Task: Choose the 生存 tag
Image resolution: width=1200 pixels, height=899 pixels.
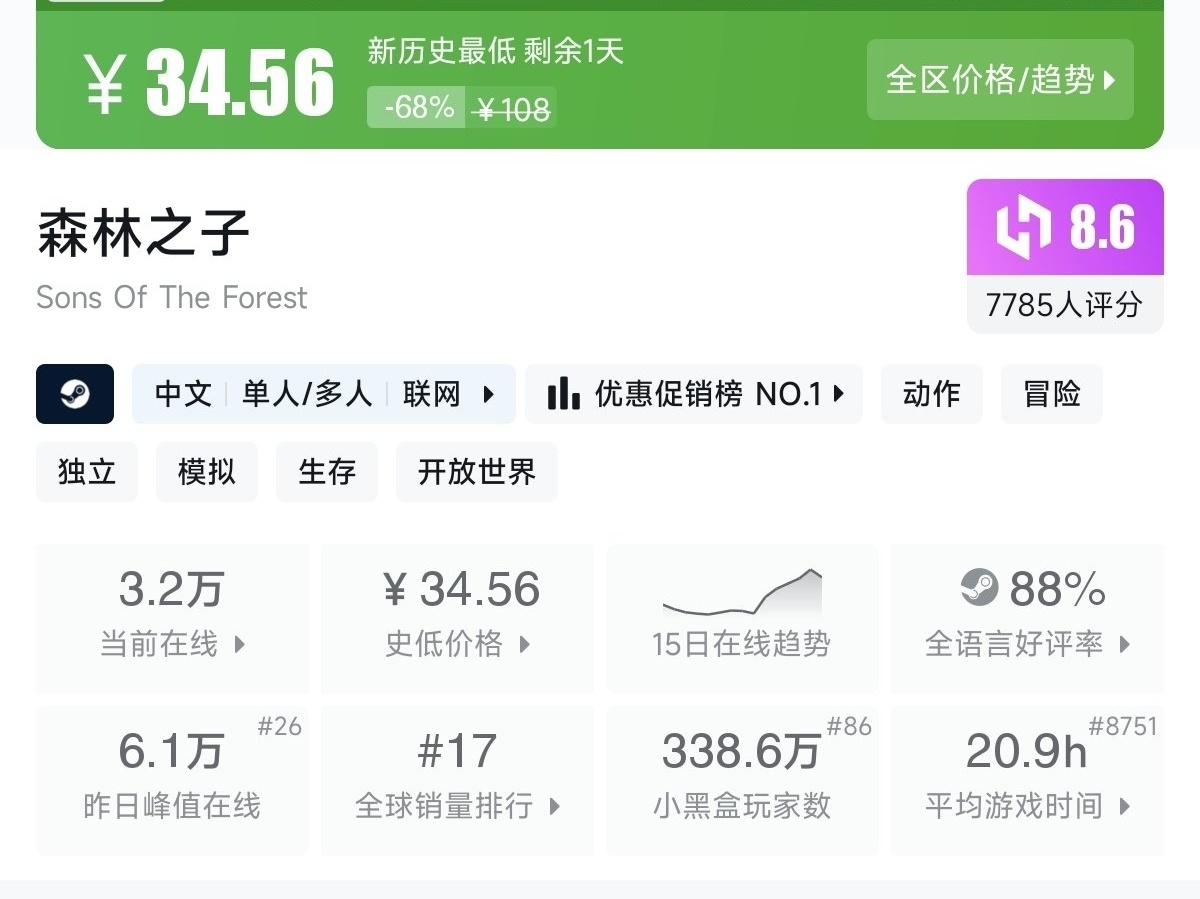Action: [x=327, y=472]
